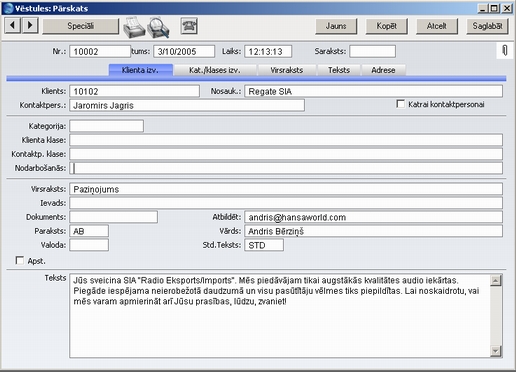Click Std.Teksts field with STD

click(264, 245)
